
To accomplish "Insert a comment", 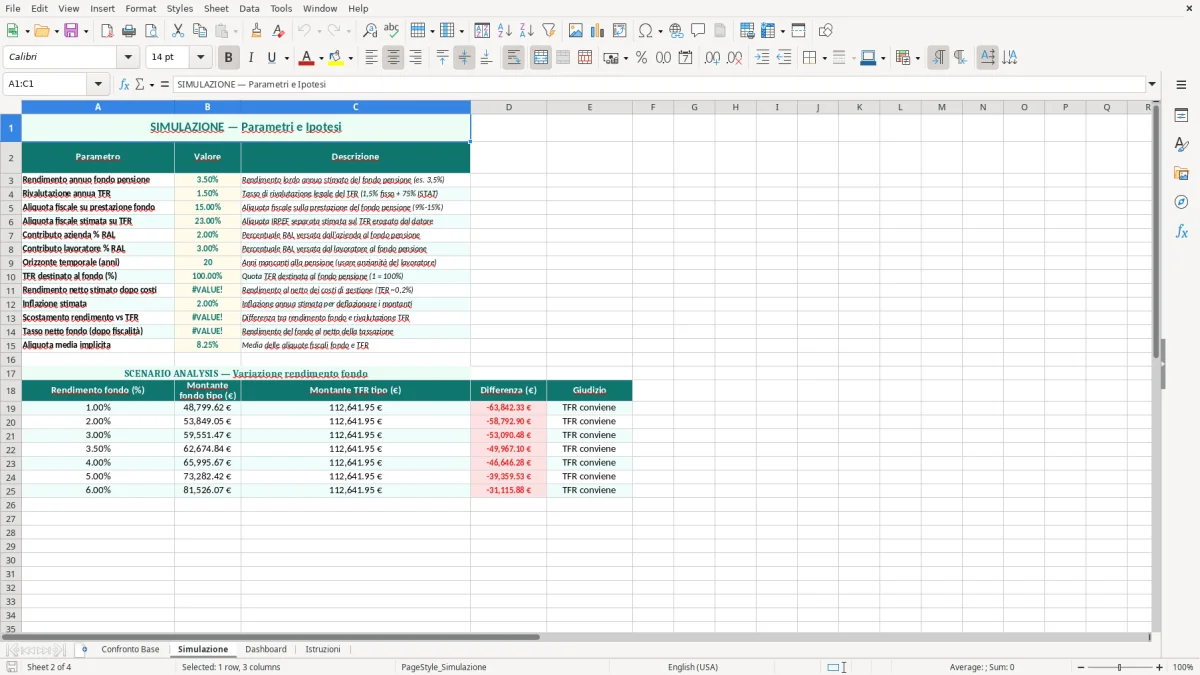I will coord(698,31).
